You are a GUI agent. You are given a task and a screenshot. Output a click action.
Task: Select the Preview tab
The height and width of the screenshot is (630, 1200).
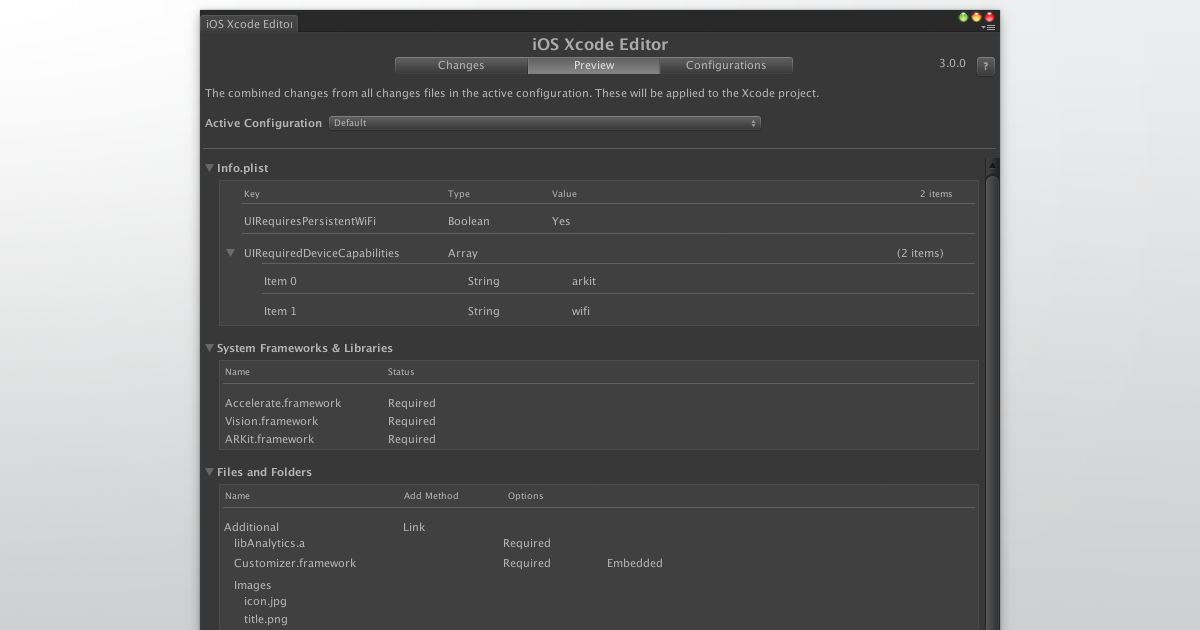pyautogui.click(x=593, y=65)
